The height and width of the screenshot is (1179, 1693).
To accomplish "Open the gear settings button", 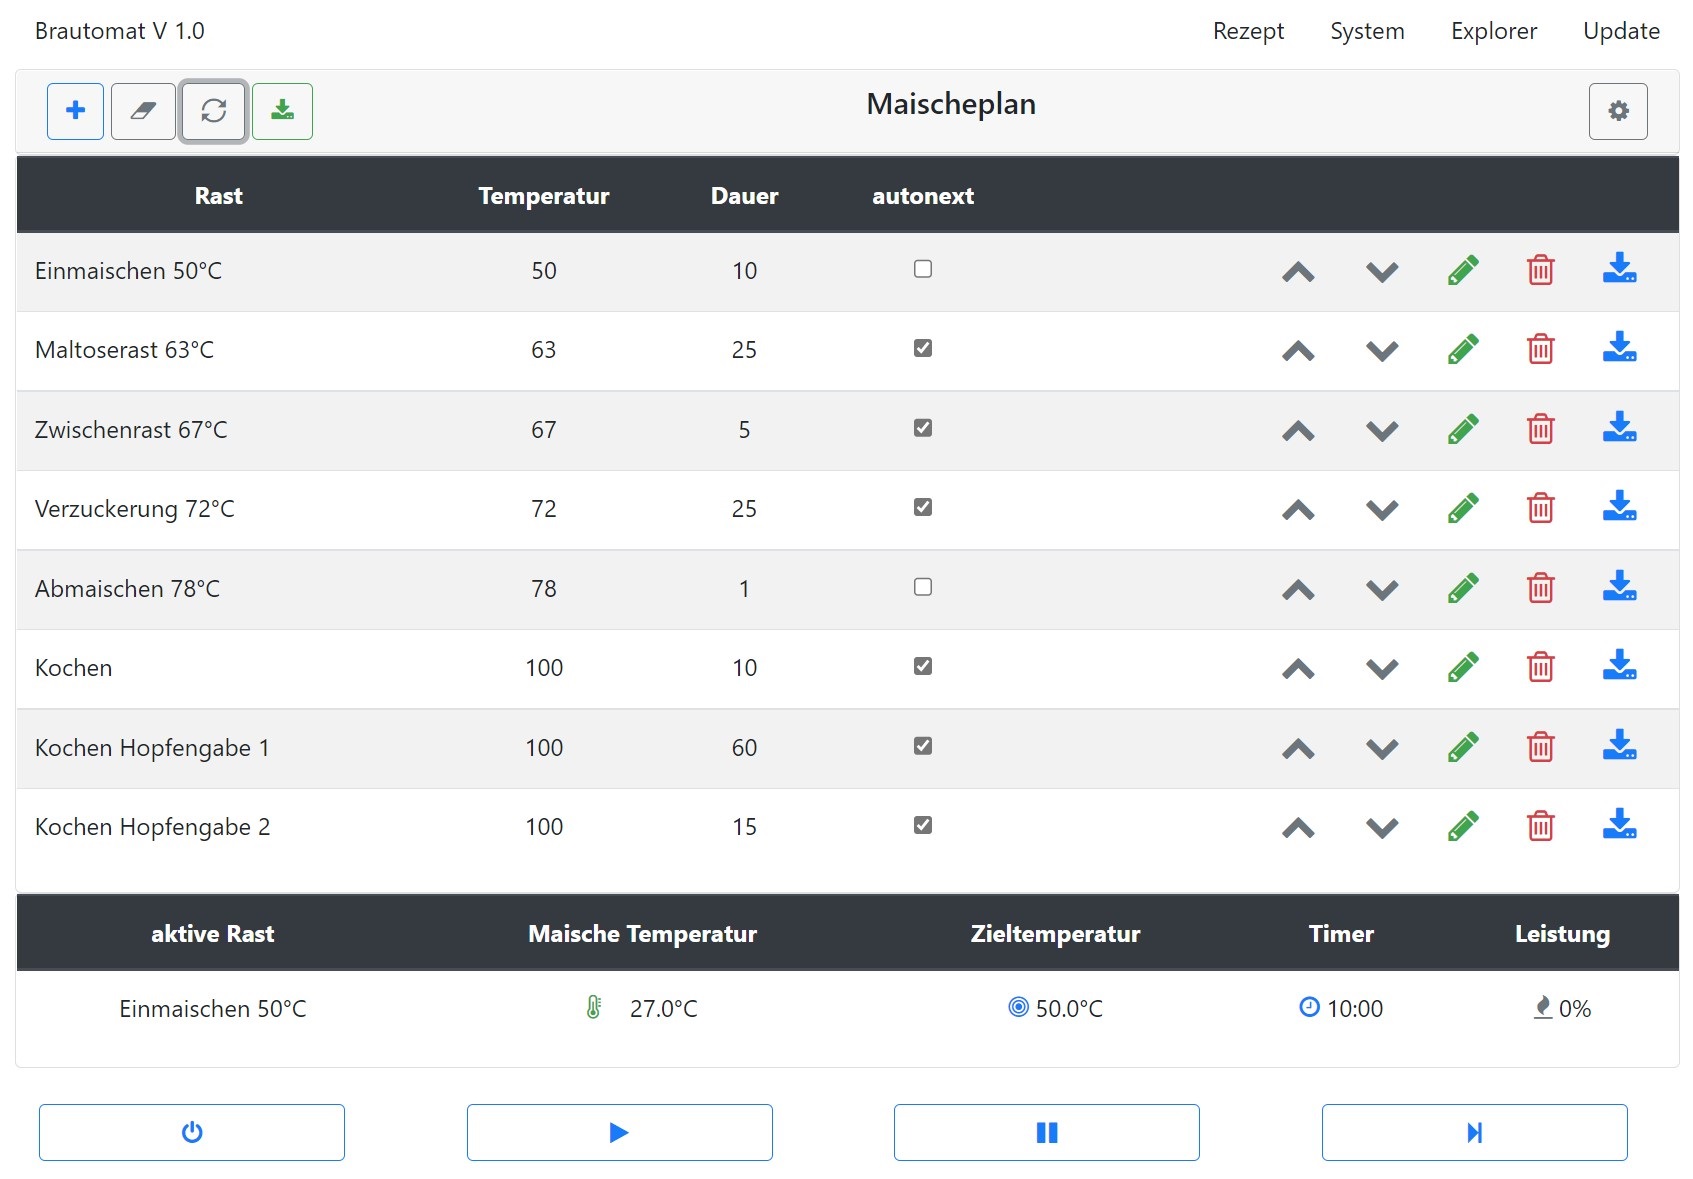I will pyautogui.click(x=1617, y=111).
